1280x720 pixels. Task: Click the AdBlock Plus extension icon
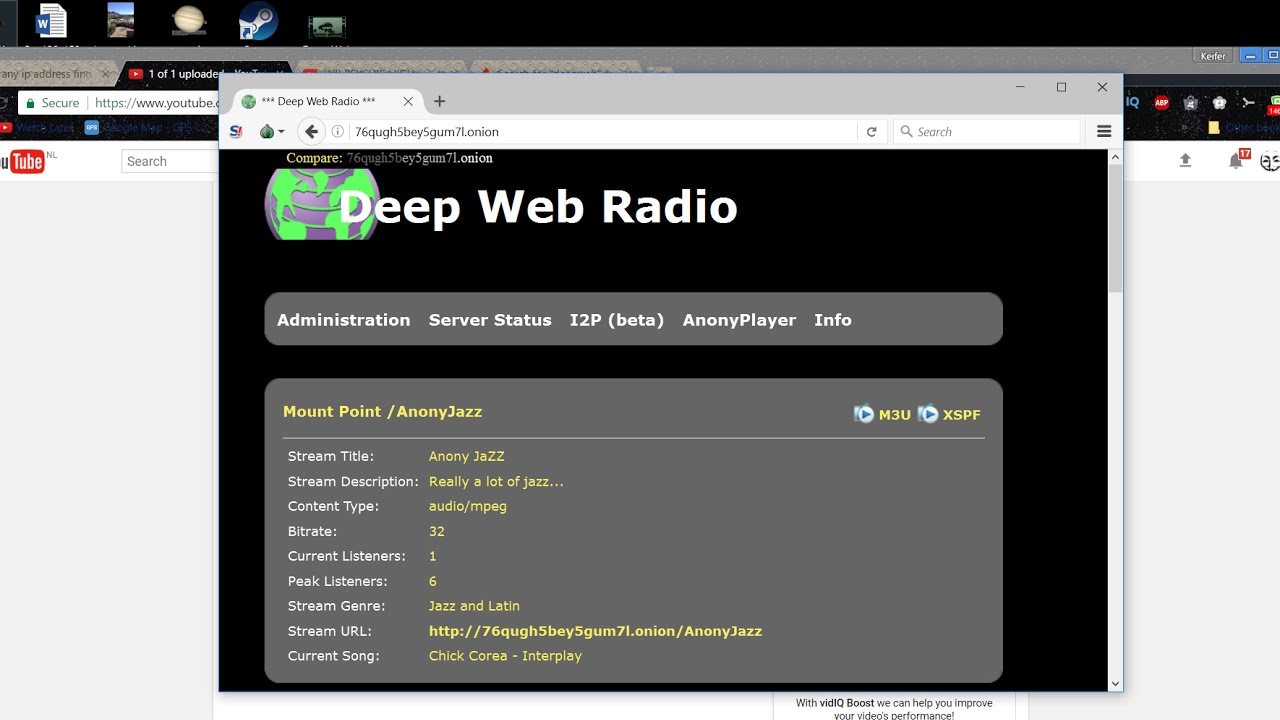(x=1161, y=102)
